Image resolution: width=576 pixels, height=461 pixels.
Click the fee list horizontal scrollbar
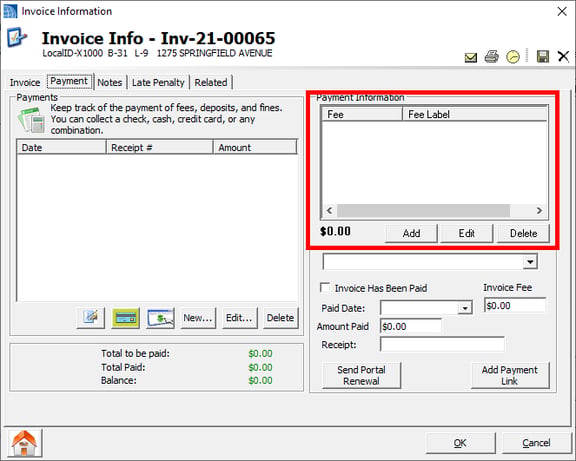pos(424,211)
